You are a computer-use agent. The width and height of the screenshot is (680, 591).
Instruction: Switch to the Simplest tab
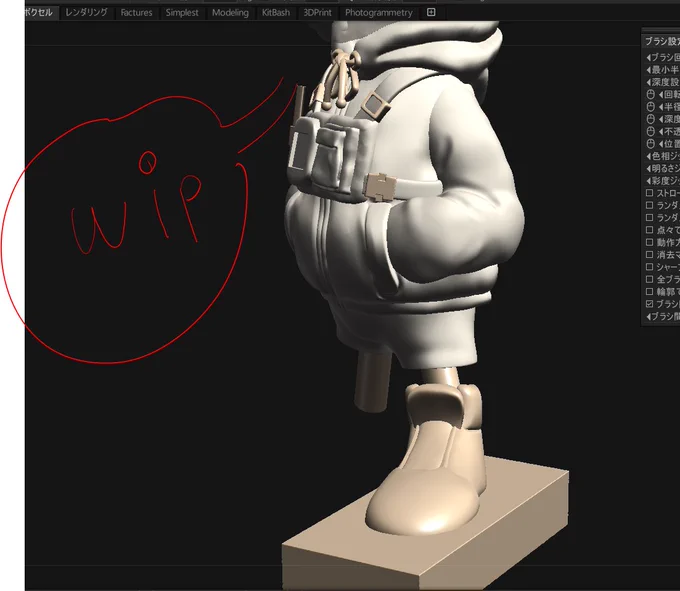pyautogui.click(x=182, y=13)
